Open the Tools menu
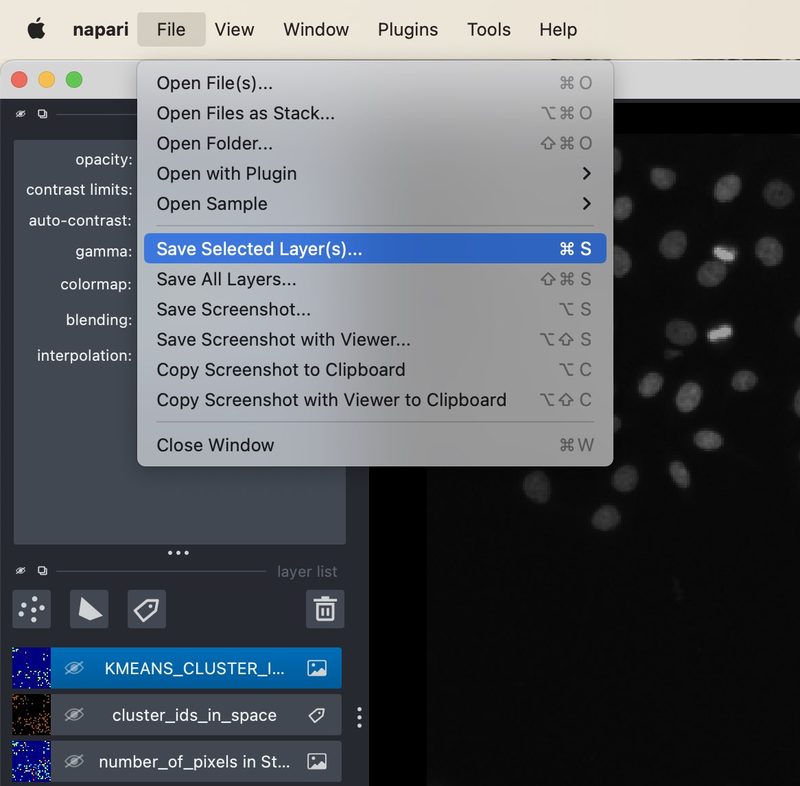 point(489,30)
